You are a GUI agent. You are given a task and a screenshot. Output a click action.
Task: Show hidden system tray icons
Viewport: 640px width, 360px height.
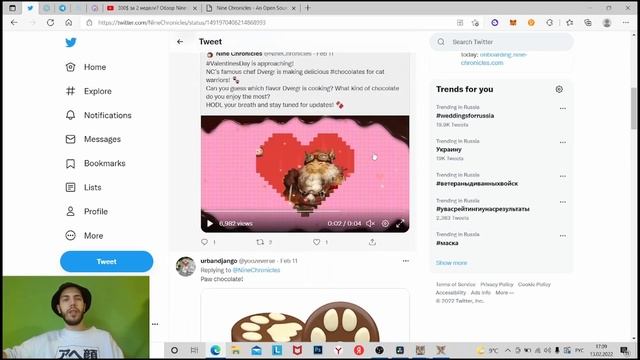point(508,350)
